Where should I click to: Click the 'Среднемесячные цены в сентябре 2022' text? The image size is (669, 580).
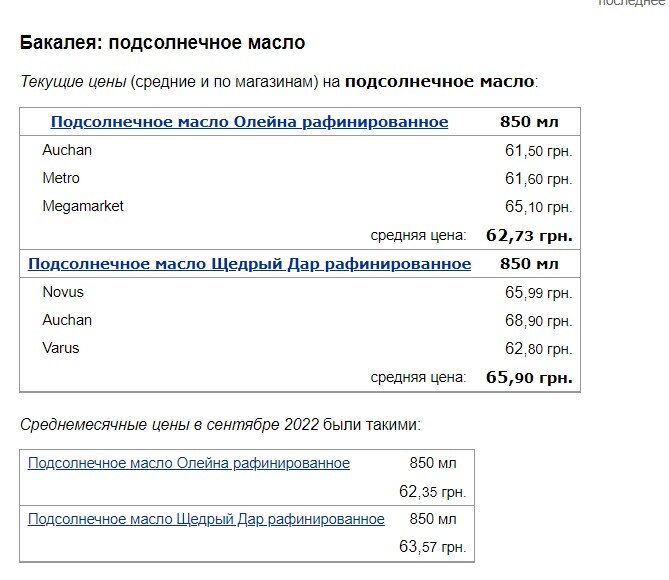(168, 424)
